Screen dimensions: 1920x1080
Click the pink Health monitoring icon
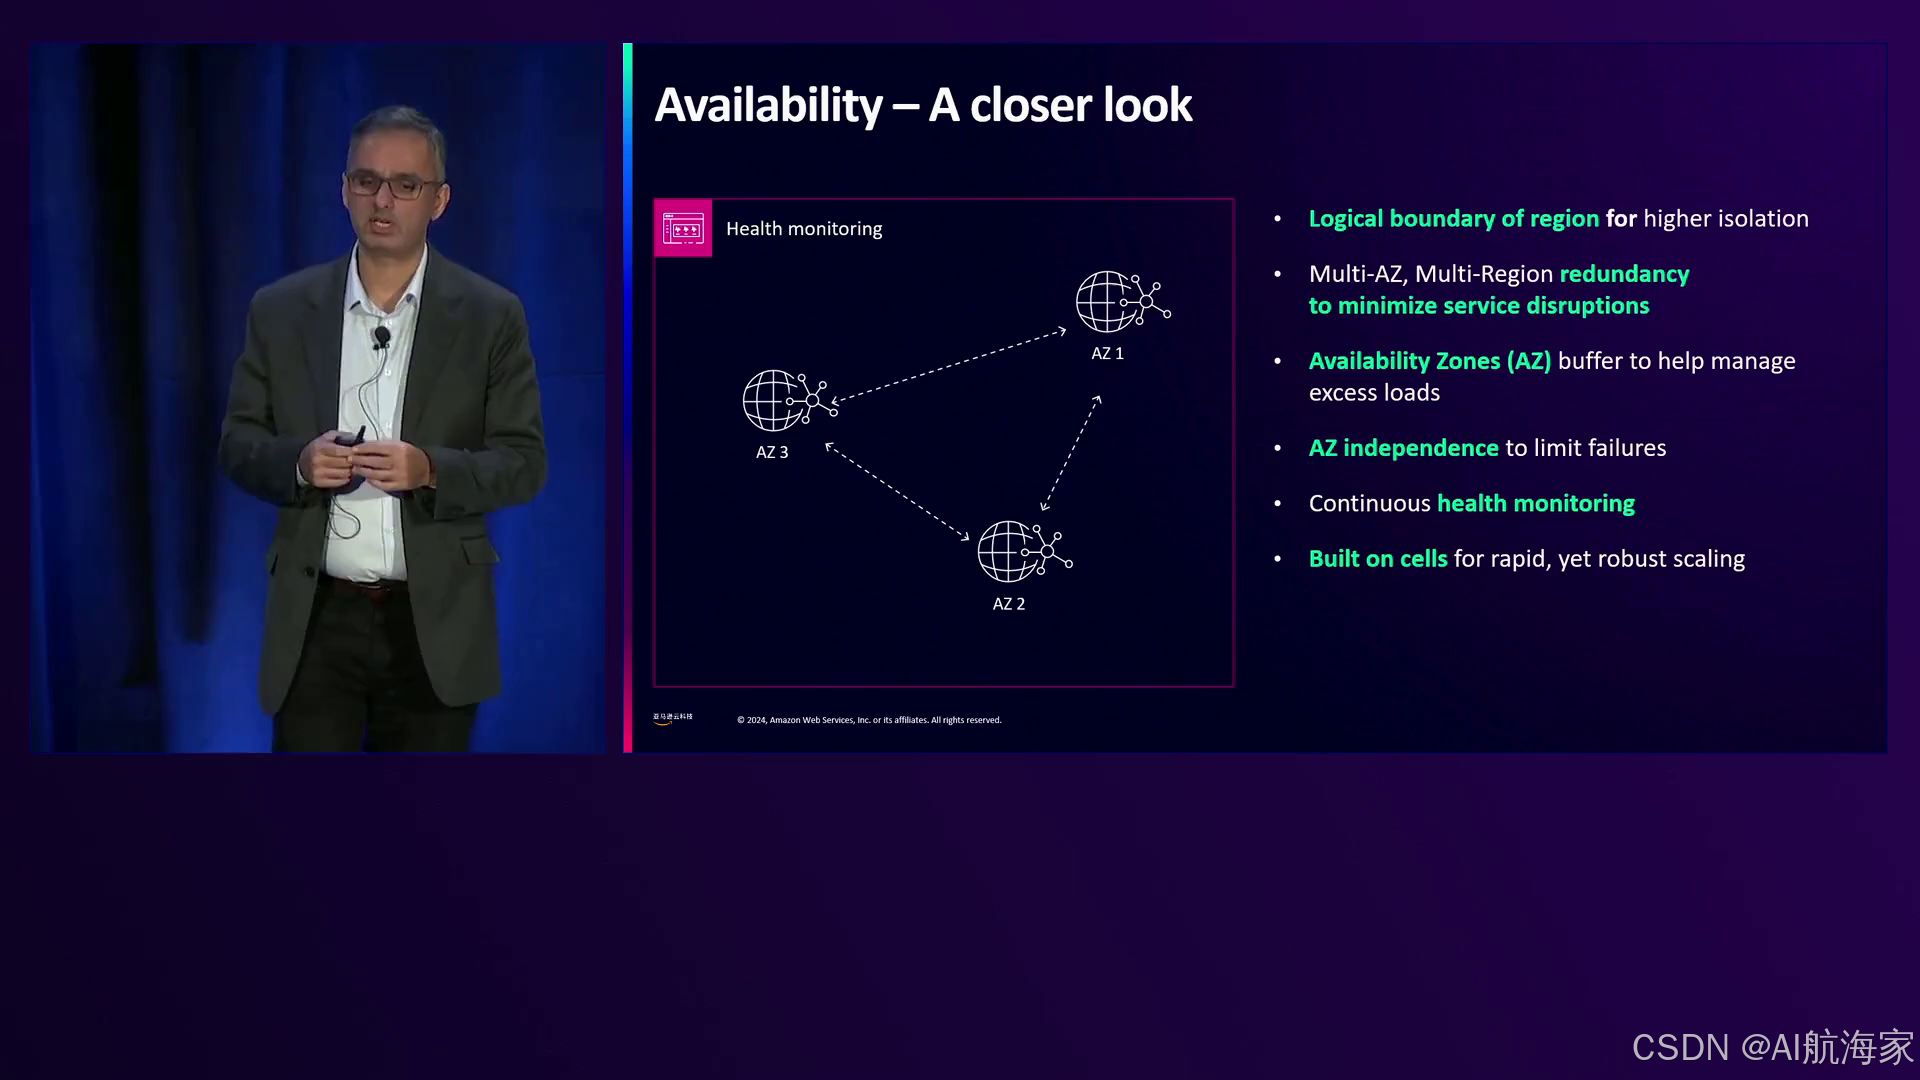[683, 228]
